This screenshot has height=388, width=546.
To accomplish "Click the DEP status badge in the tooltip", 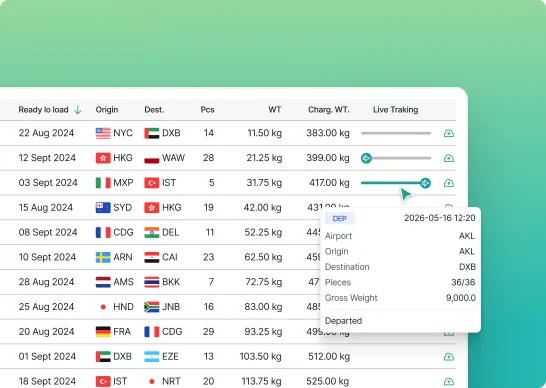I will (340, 218).
